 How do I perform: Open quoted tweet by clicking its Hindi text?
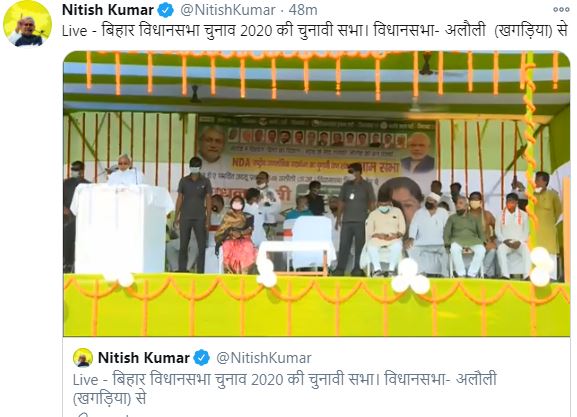285,389
